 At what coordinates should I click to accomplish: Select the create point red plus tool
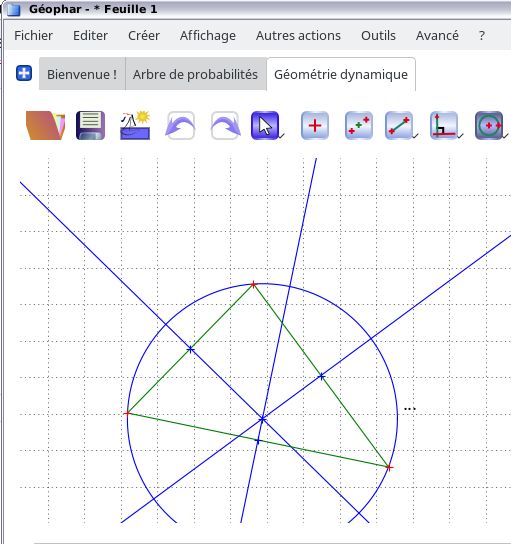click(315, 125)
